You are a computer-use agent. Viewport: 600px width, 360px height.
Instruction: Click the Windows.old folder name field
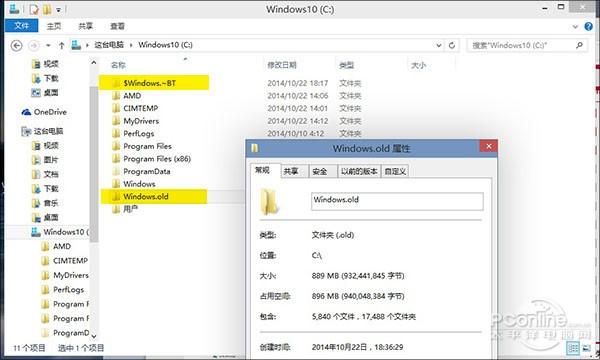pyautogui.click(x=397, y=201)
